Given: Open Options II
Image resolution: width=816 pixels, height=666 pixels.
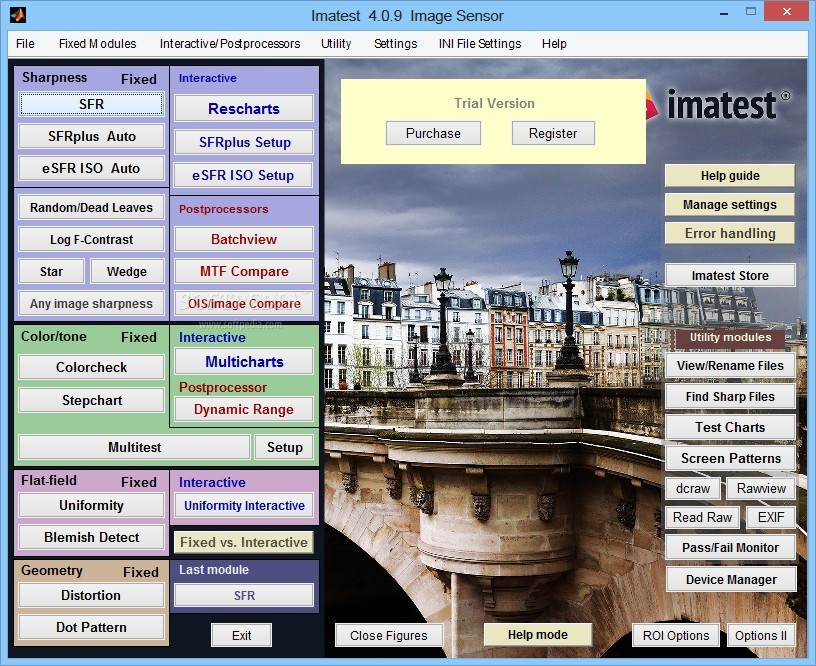Looking at the screenshot, I should pyautogui.click(x=761, y=635).
